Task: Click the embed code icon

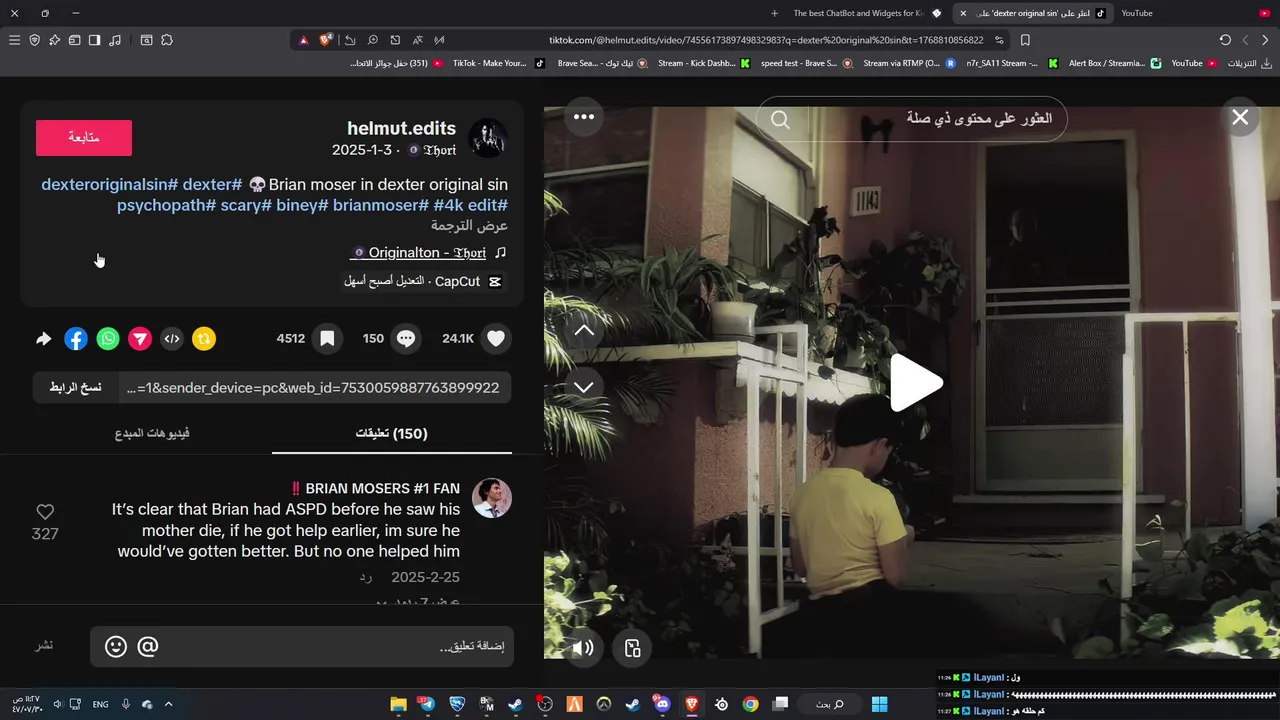Action: [172, 339]
